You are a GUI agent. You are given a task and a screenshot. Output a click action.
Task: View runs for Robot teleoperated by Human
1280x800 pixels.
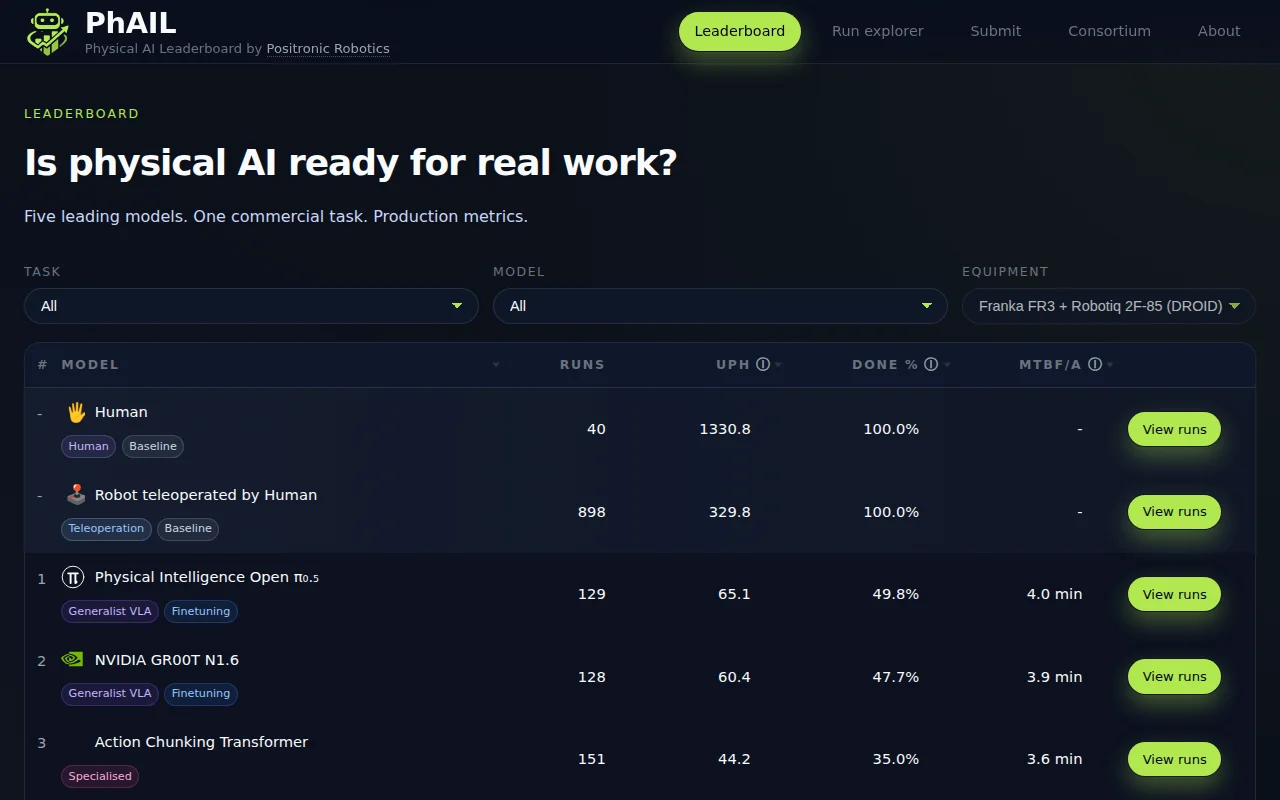1174,512
